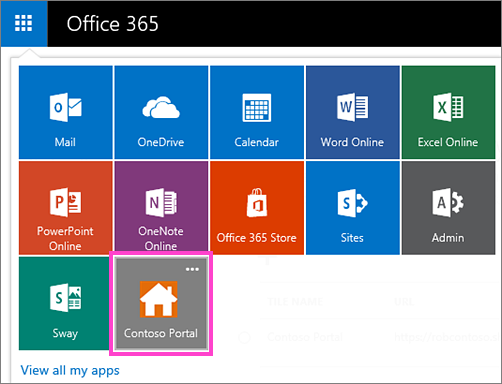Click the View all my apps link

[70, 370]
